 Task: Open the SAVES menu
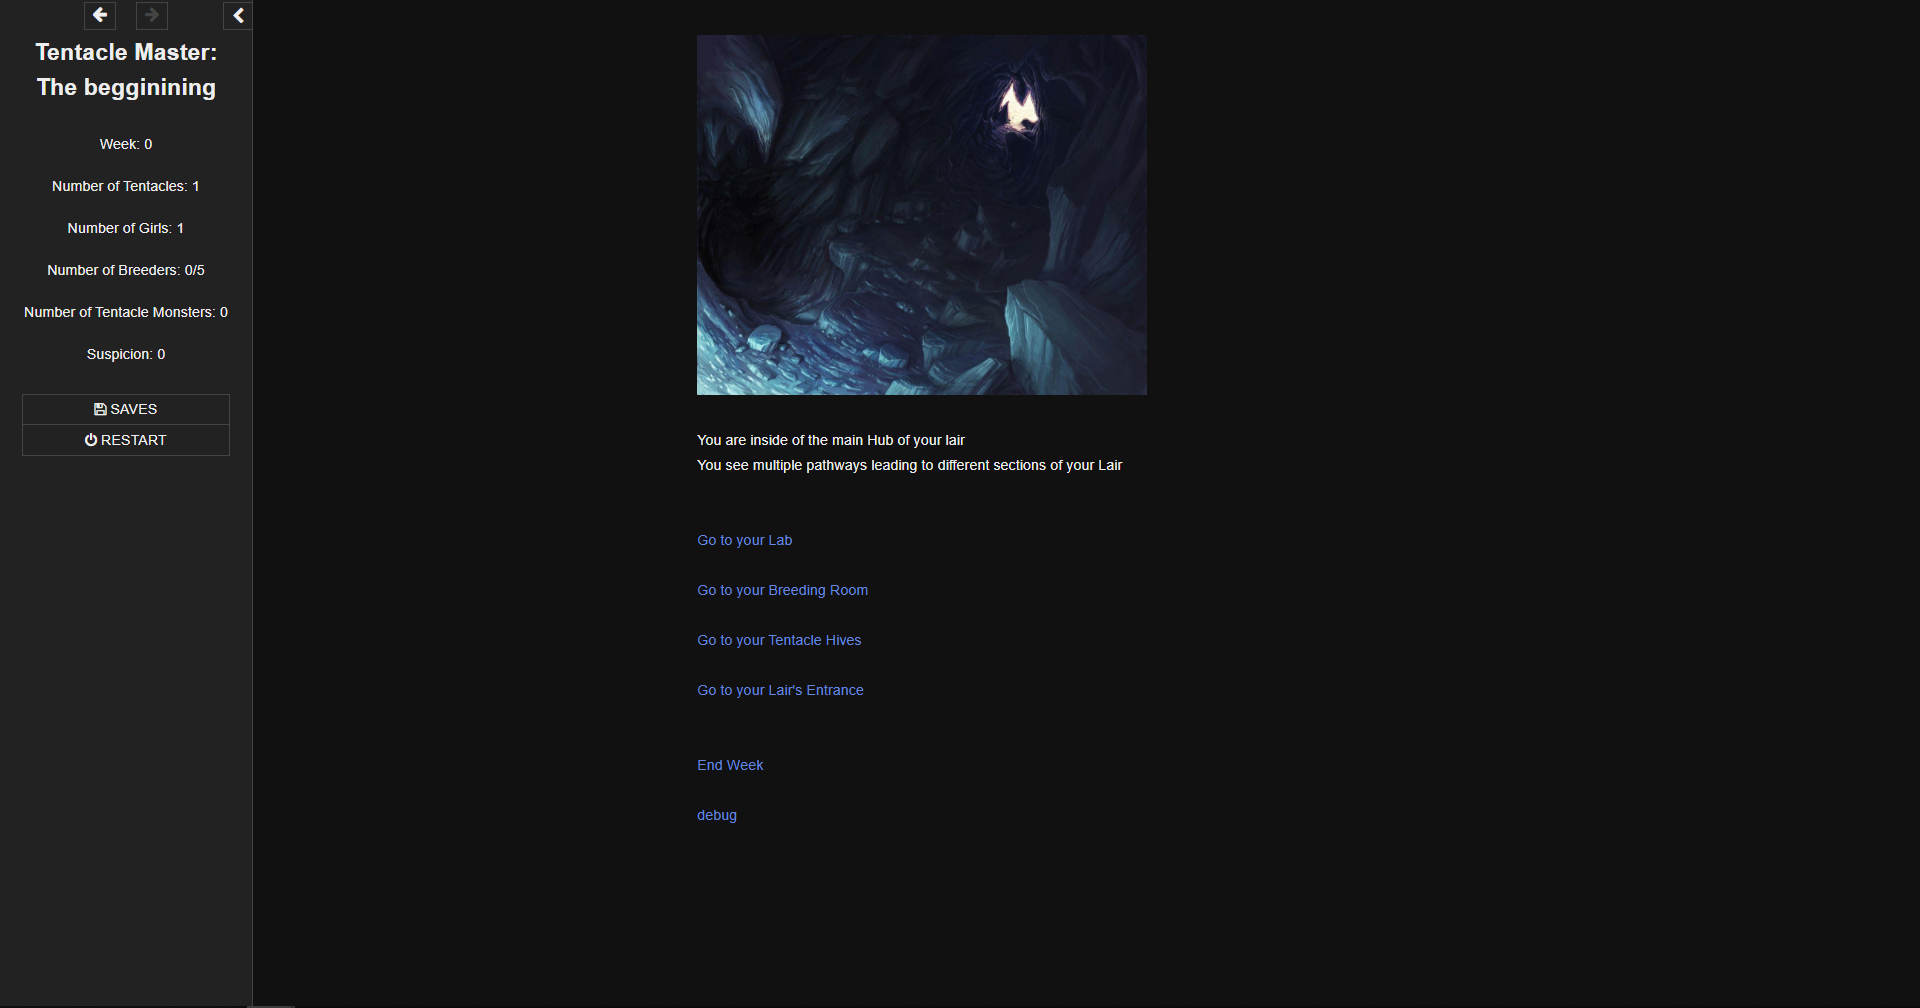126,409
